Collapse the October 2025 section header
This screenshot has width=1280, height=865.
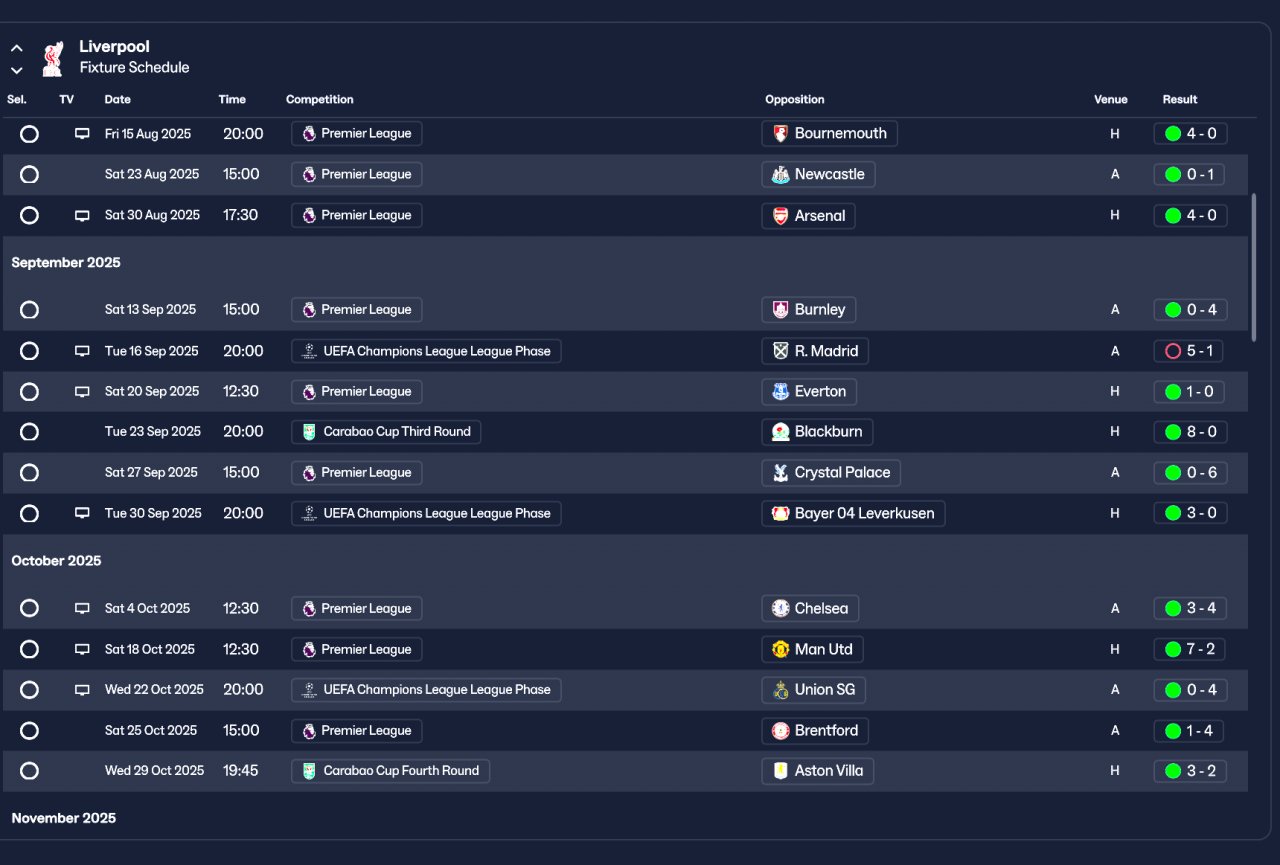pyautogui.click(x=57, y=561)
